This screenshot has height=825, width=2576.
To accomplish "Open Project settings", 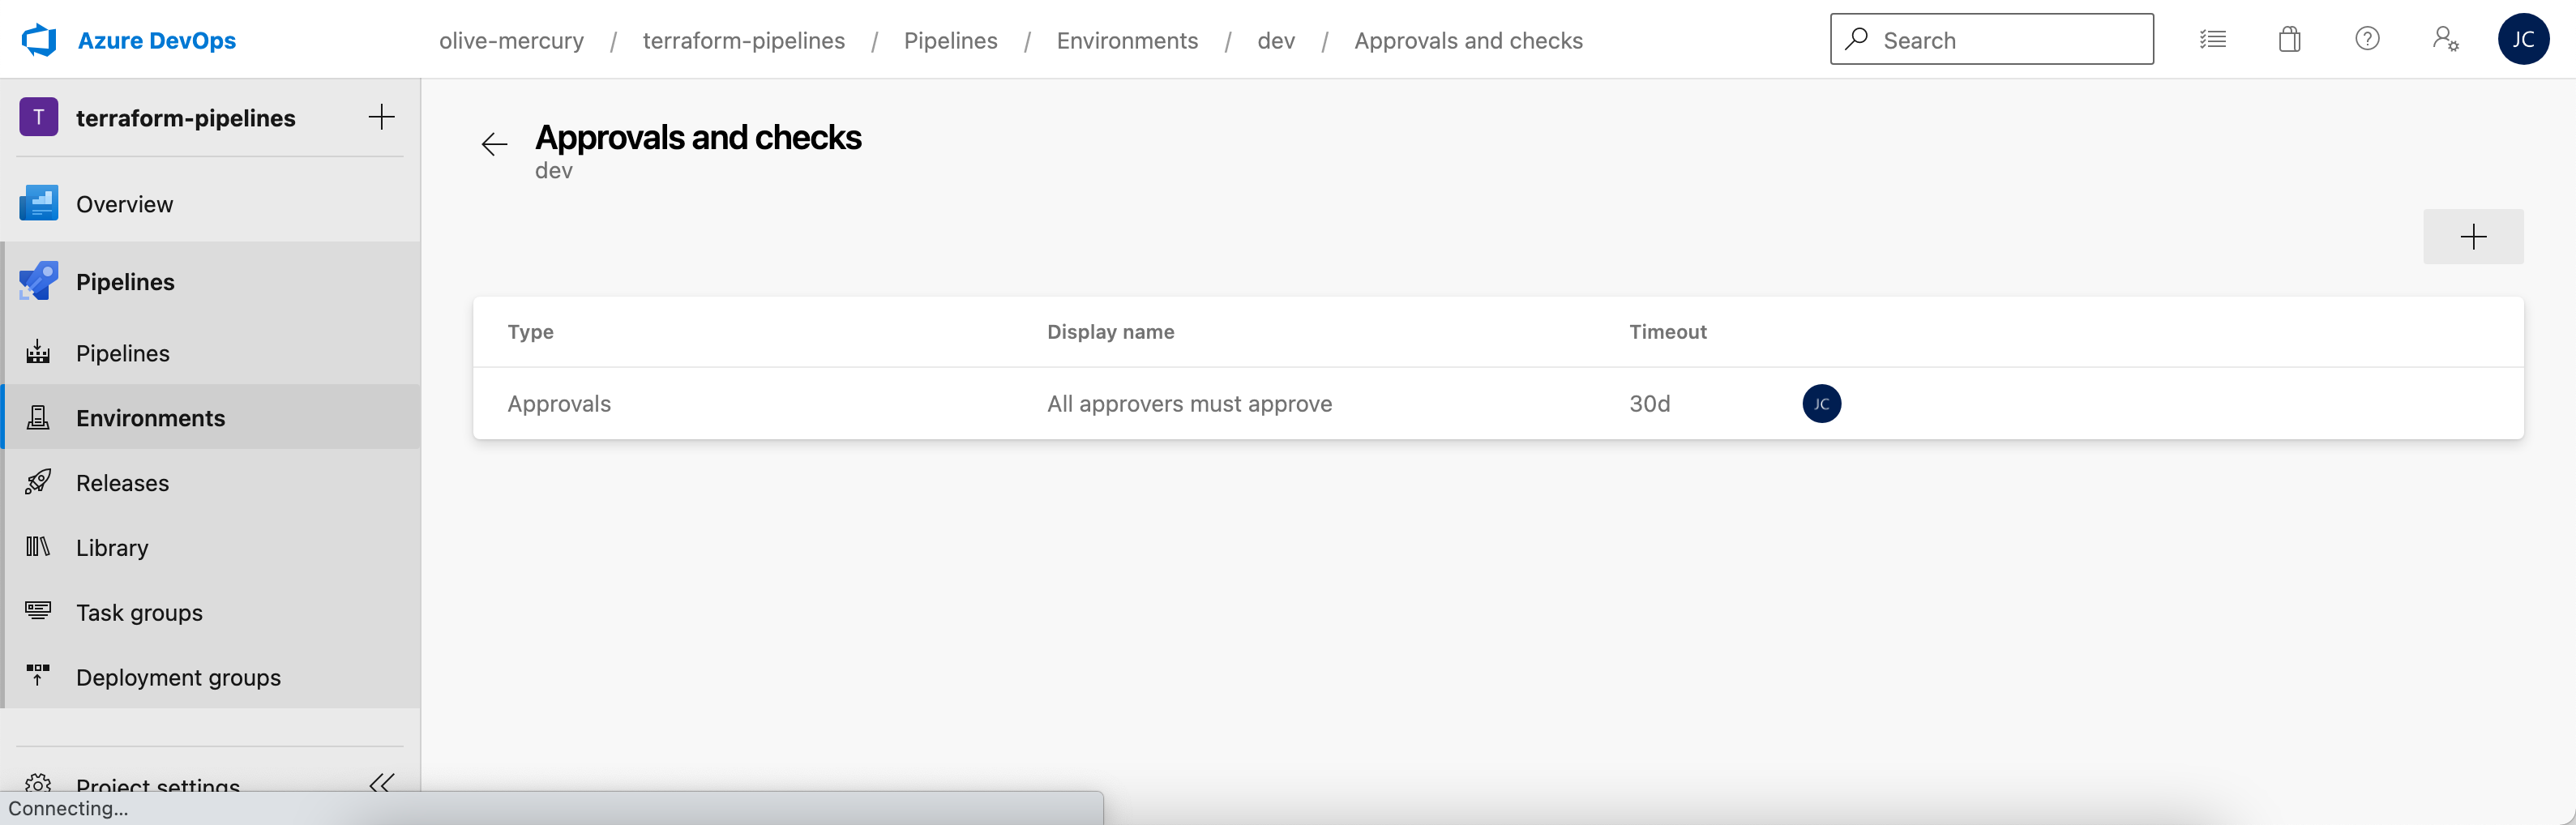I will [x=158, y=785].
